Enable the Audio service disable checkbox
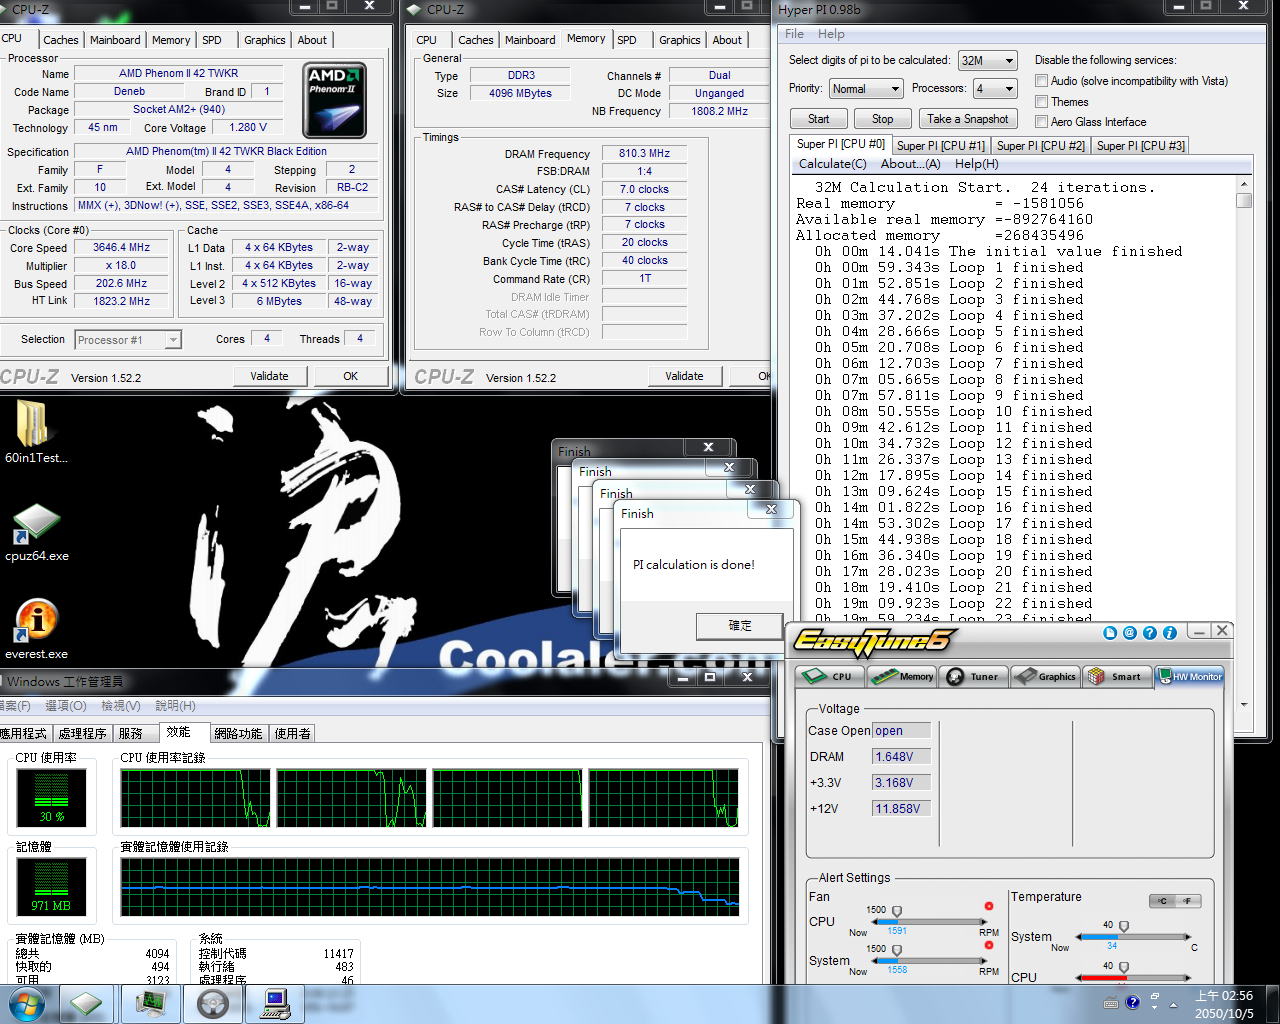The height and width of the screenshot is (1024, 1280). [1041, 81]
